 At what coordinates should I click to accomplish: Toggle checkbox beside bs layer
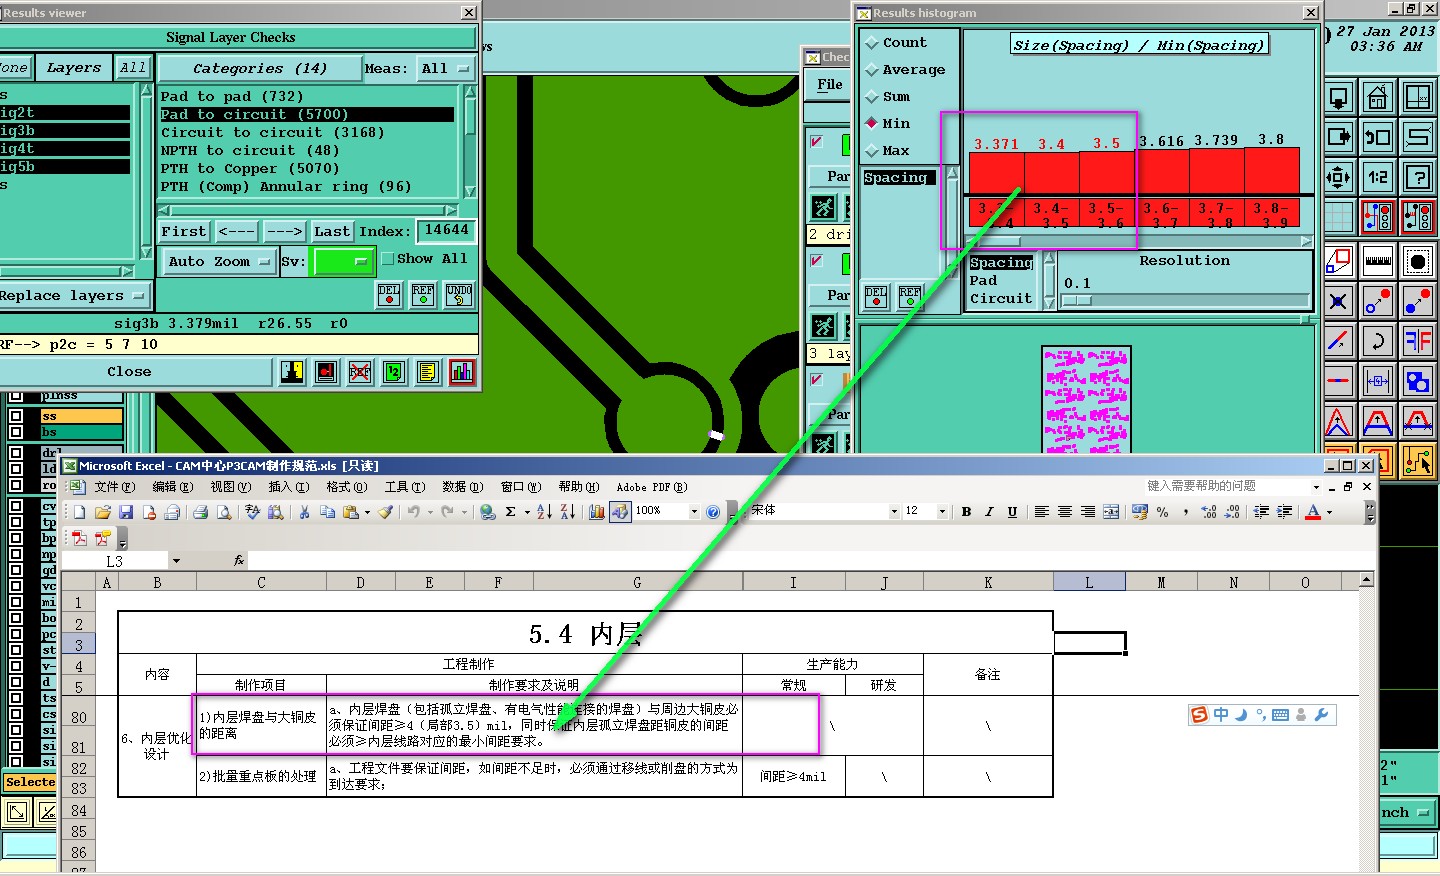pos(16,432)
